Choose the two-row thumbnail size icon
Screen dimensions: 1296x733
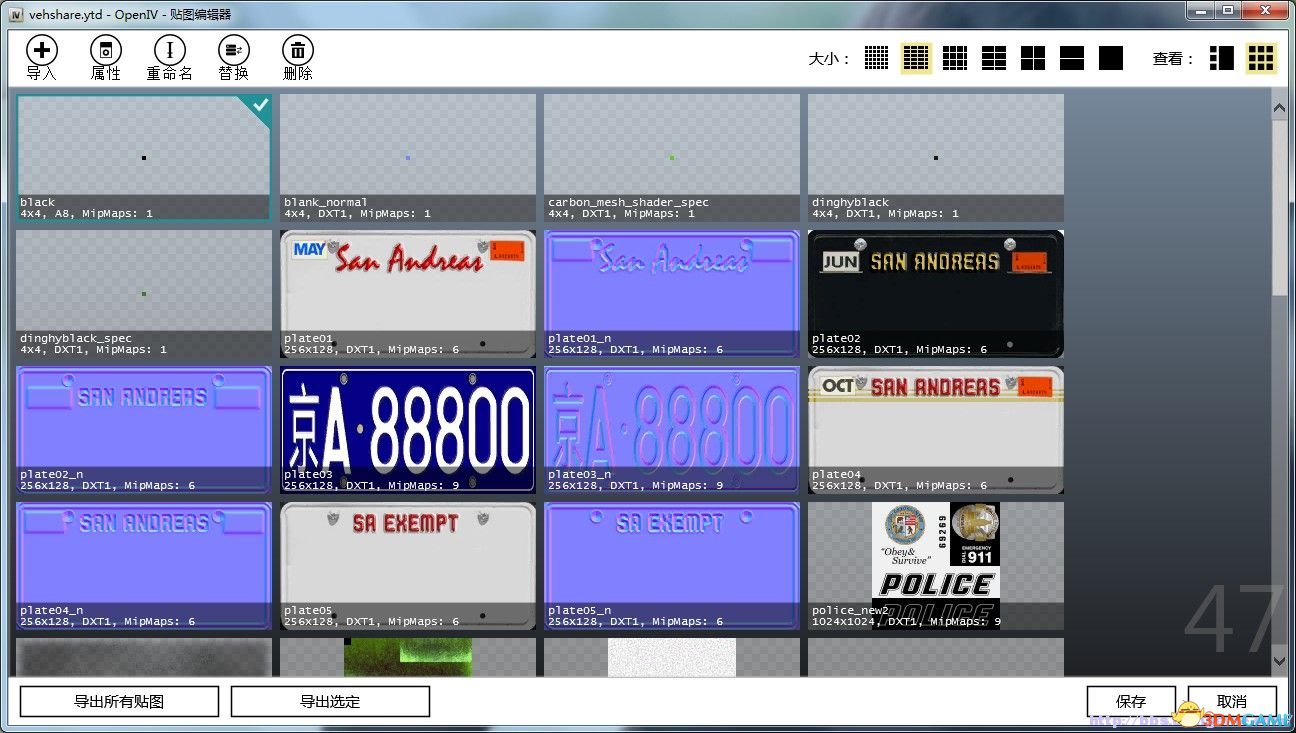coord(1072,58)
